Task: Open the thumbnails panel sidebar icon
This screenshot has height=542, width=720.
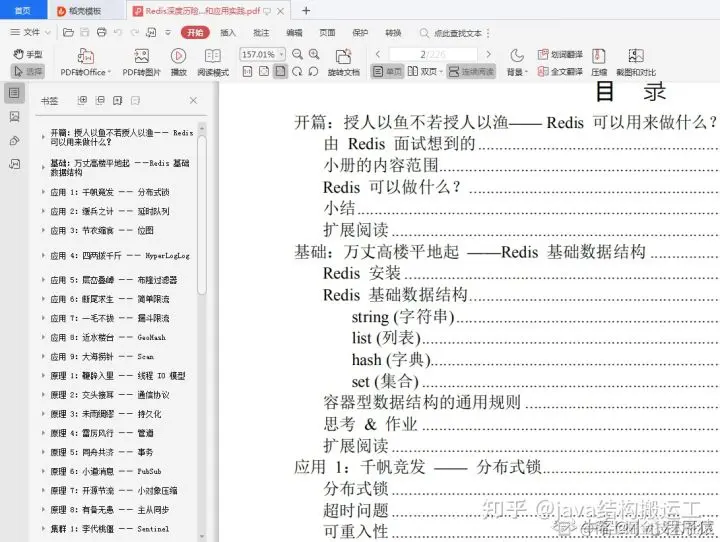Action: click(14, 117)
